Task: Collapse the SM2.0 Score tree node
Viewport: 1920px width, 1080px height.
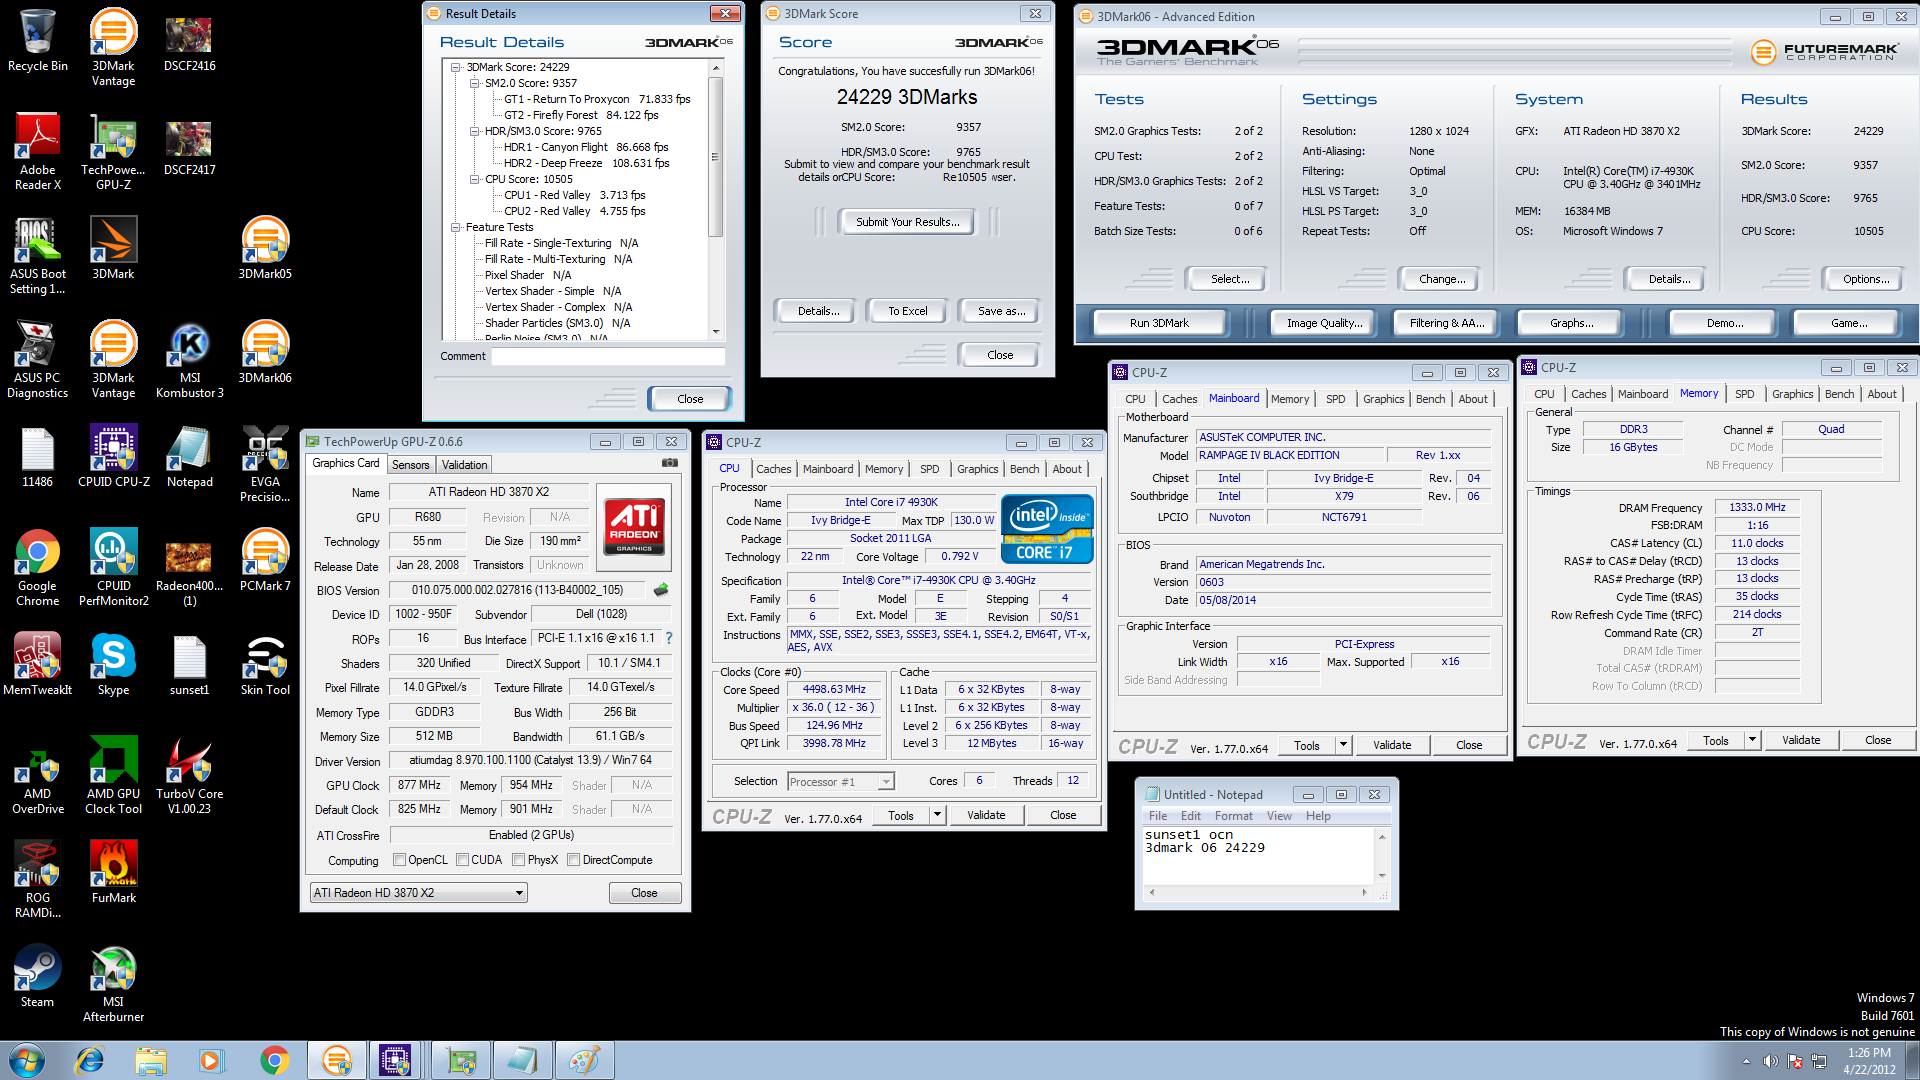Action: [x=475, y=83]
